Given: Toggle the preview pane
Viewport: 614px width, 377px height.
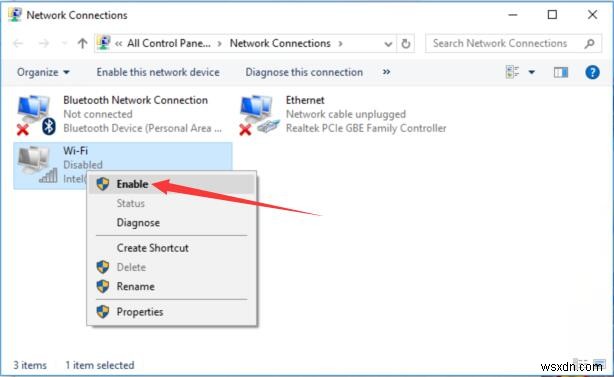Looking at the screenshot, I should [561, 72].
